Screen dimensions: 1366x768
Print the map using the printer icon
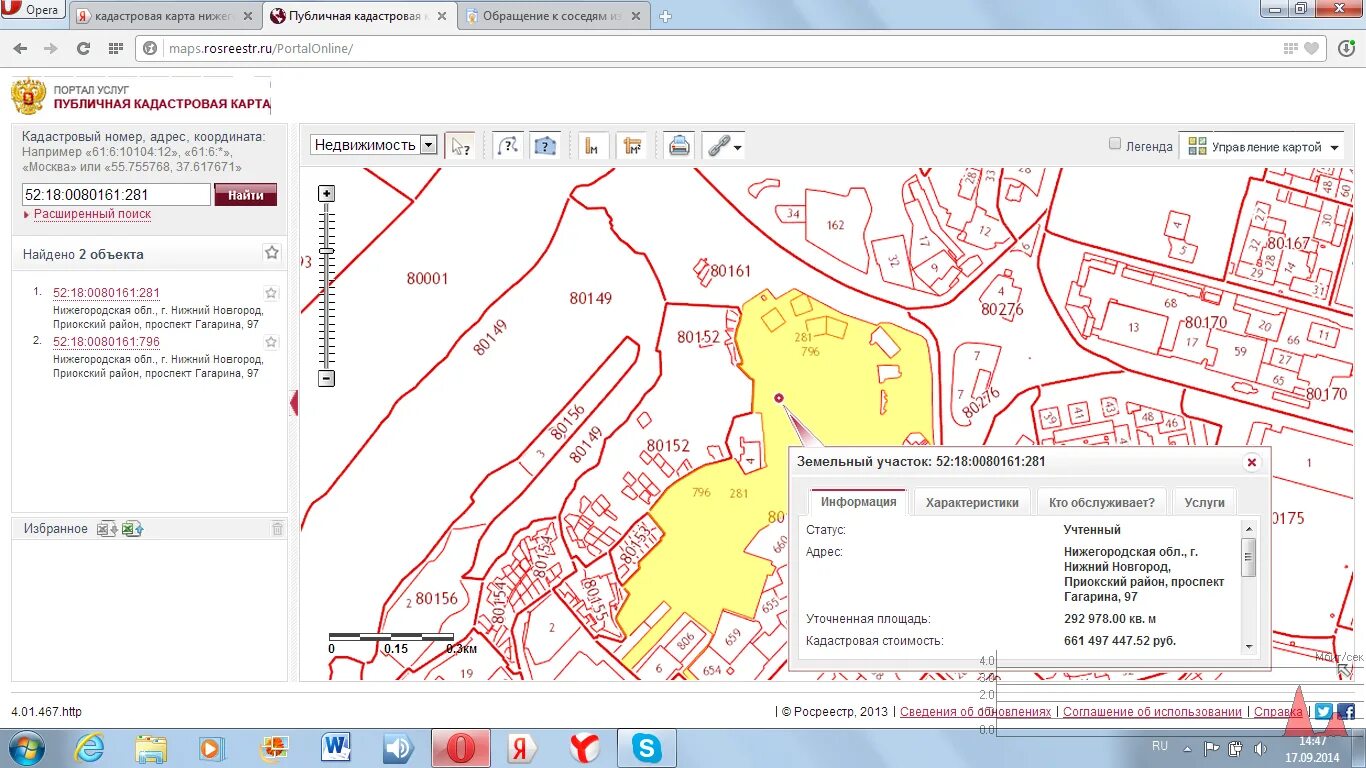click(679, 146)
